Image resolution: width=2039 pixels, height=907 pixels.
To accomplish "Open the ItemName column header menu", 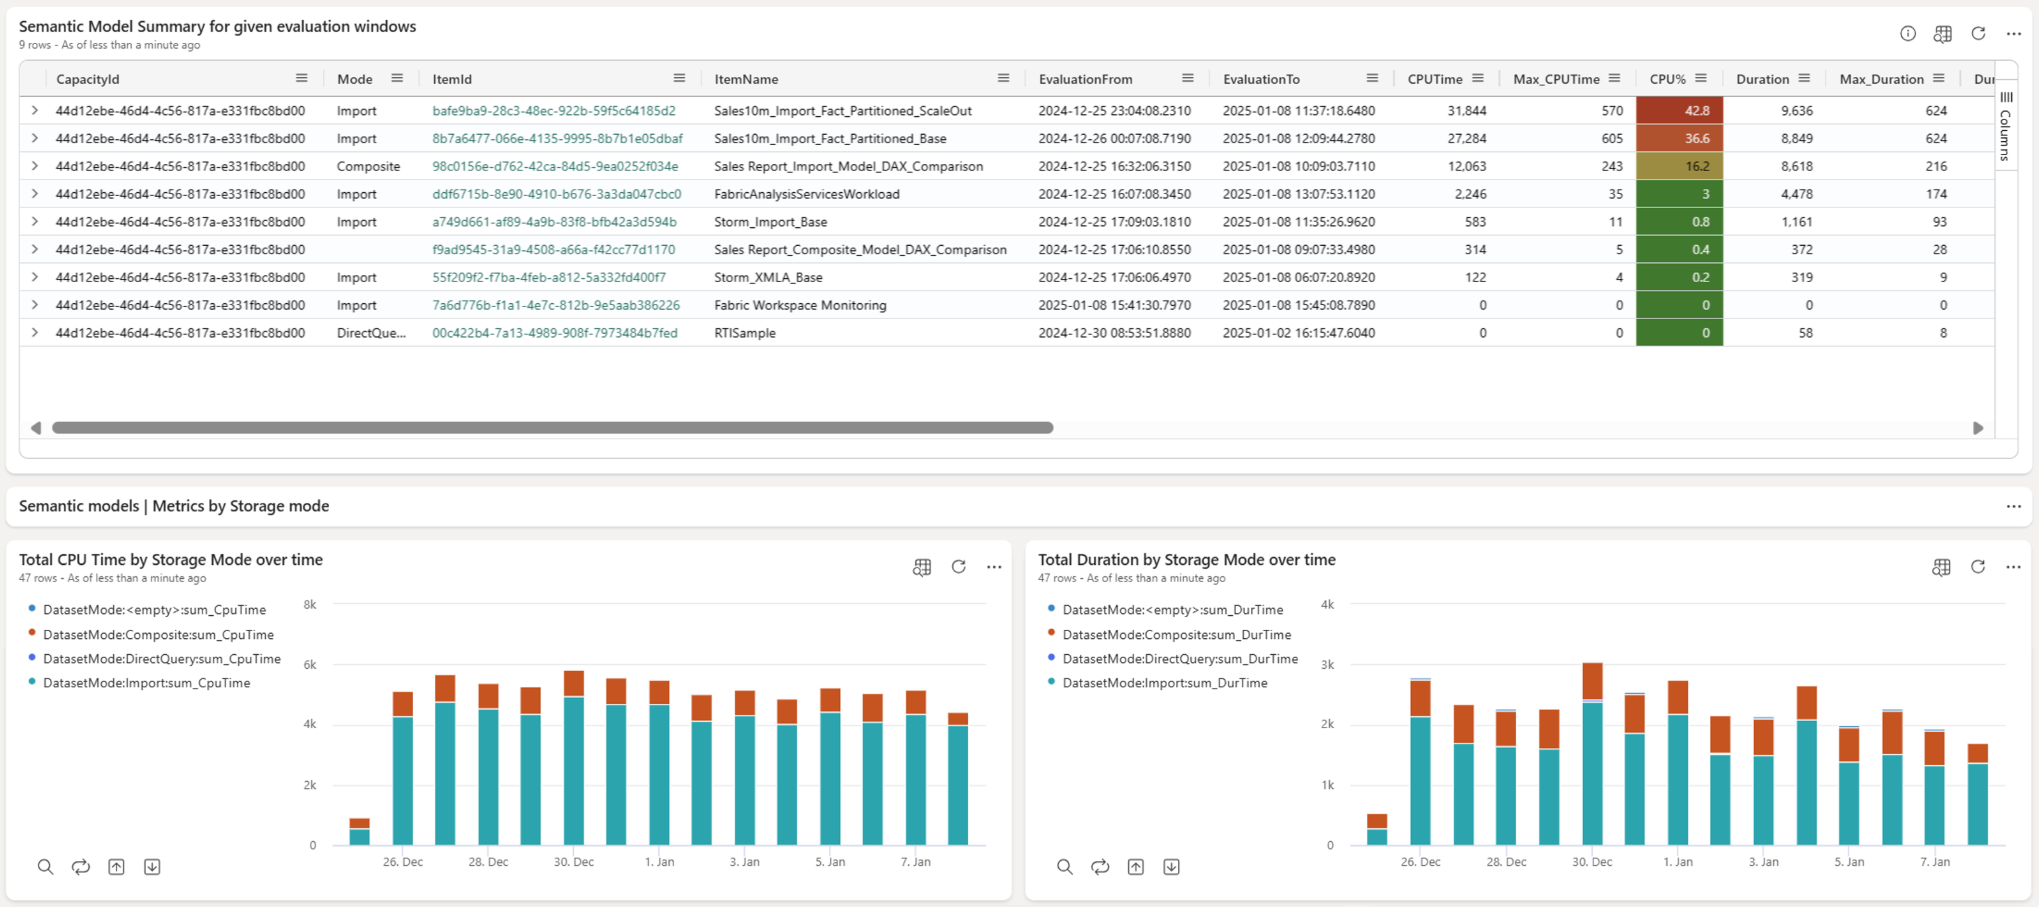I will 1003,79.
